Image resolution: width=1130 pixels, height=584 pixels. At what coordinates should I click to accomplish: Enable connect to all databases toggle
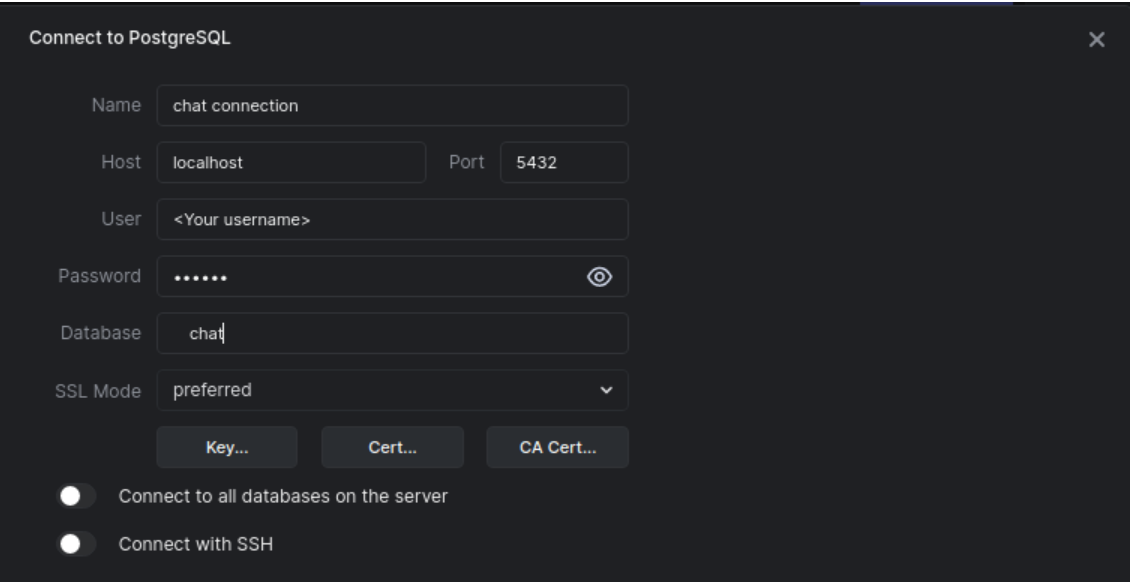coord(78,497)
